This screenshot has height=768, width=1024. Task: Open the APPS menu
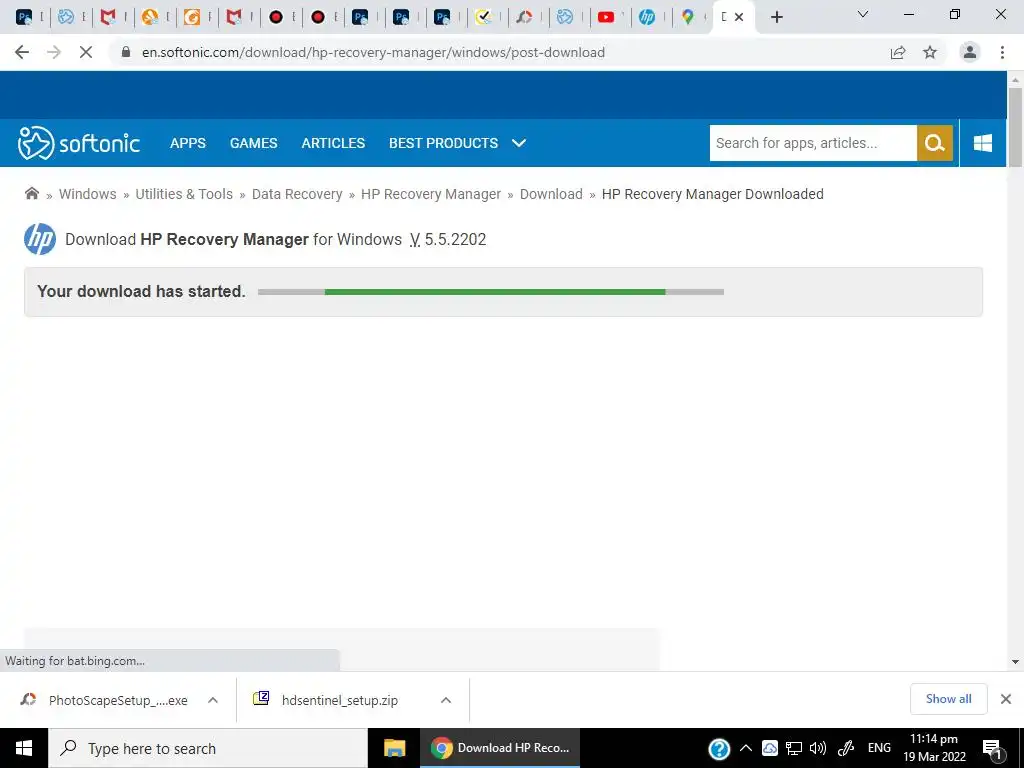pos(187,143)
